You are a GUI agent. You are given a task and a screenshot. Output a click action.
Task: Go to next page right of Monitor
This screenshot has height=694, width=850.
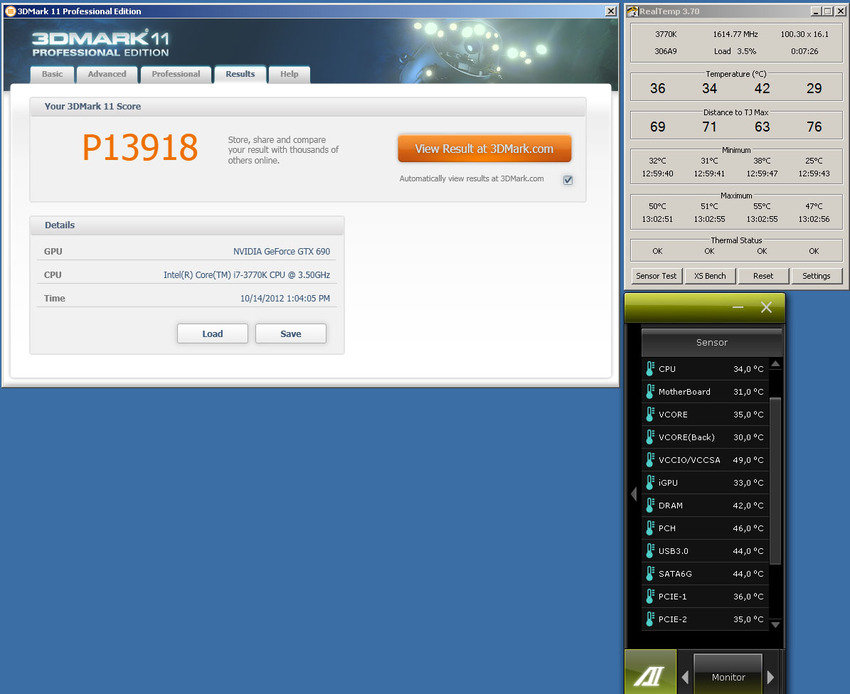click(x=771, y=677)
